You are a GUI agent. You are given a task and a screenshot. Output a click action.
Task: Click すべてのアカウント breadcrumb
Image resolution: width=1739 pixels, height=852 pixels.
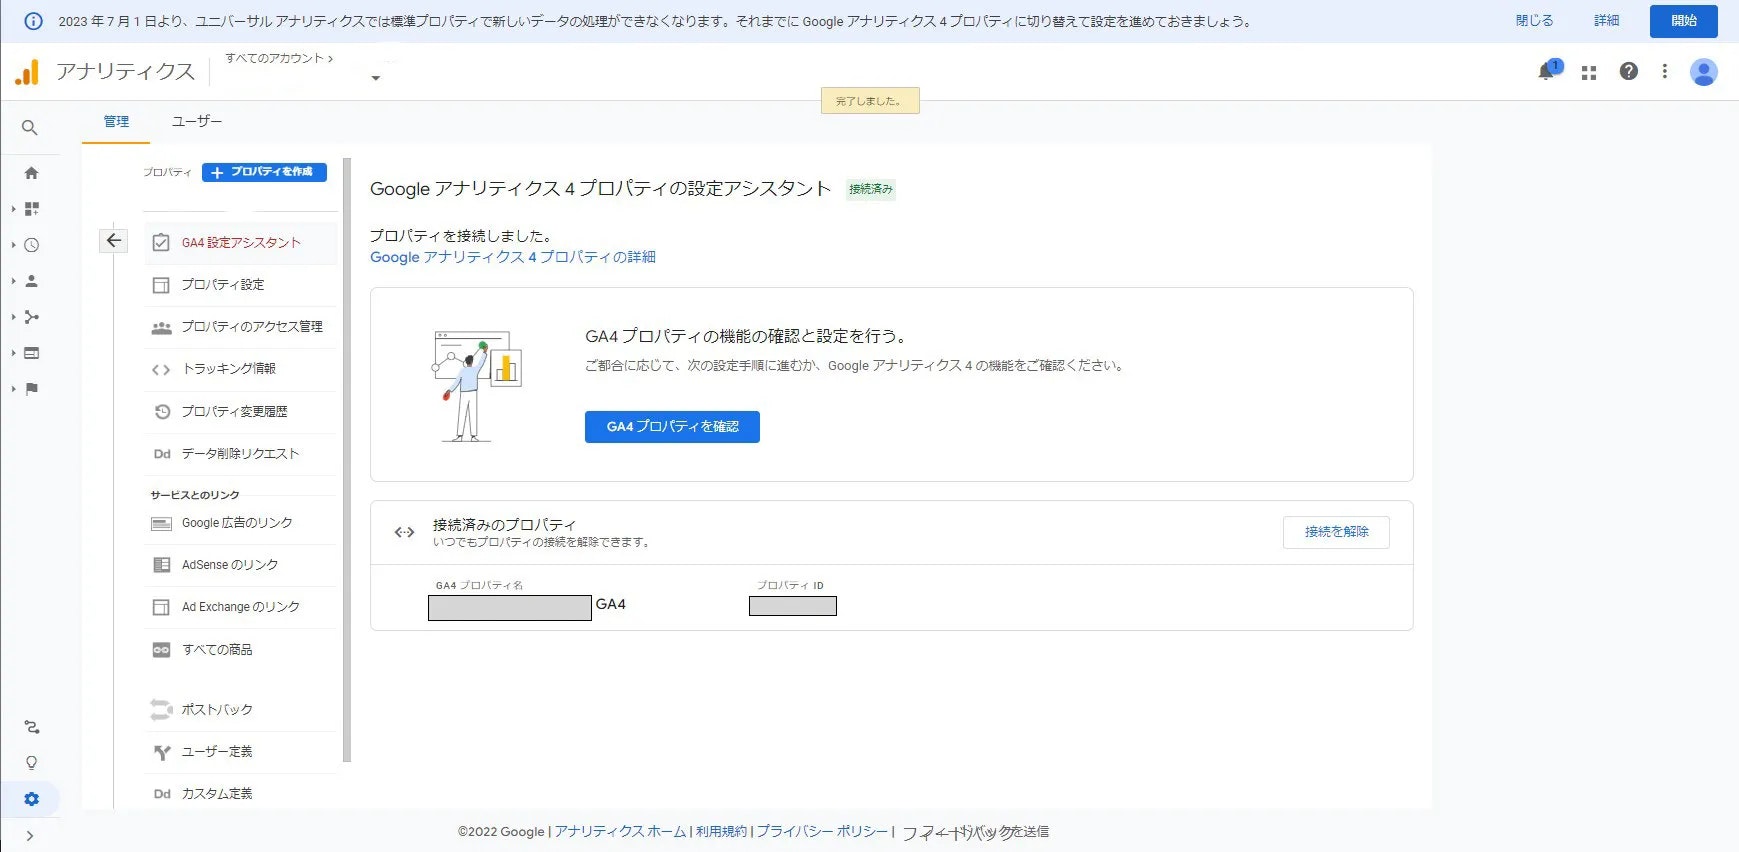pyautogui.click(x=279, y=58)
